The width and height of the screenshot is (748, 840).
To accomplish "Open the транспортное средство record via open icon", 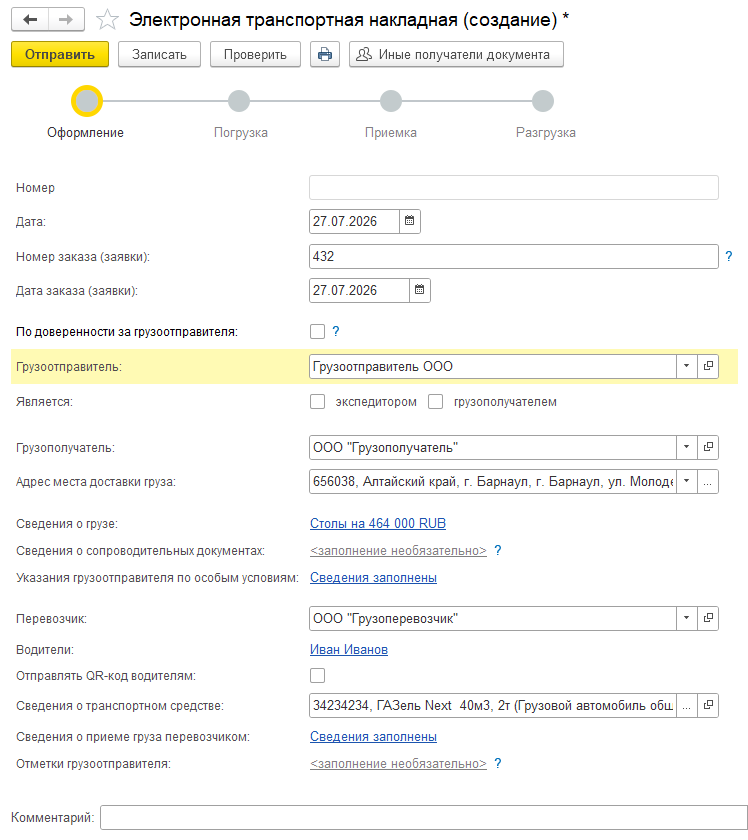I will point(708,706).
